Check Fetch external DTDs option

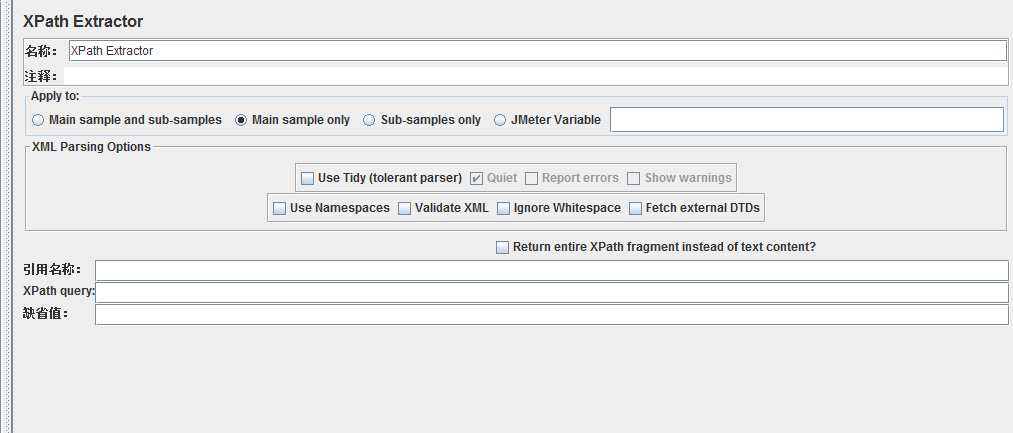click(636, 208)
